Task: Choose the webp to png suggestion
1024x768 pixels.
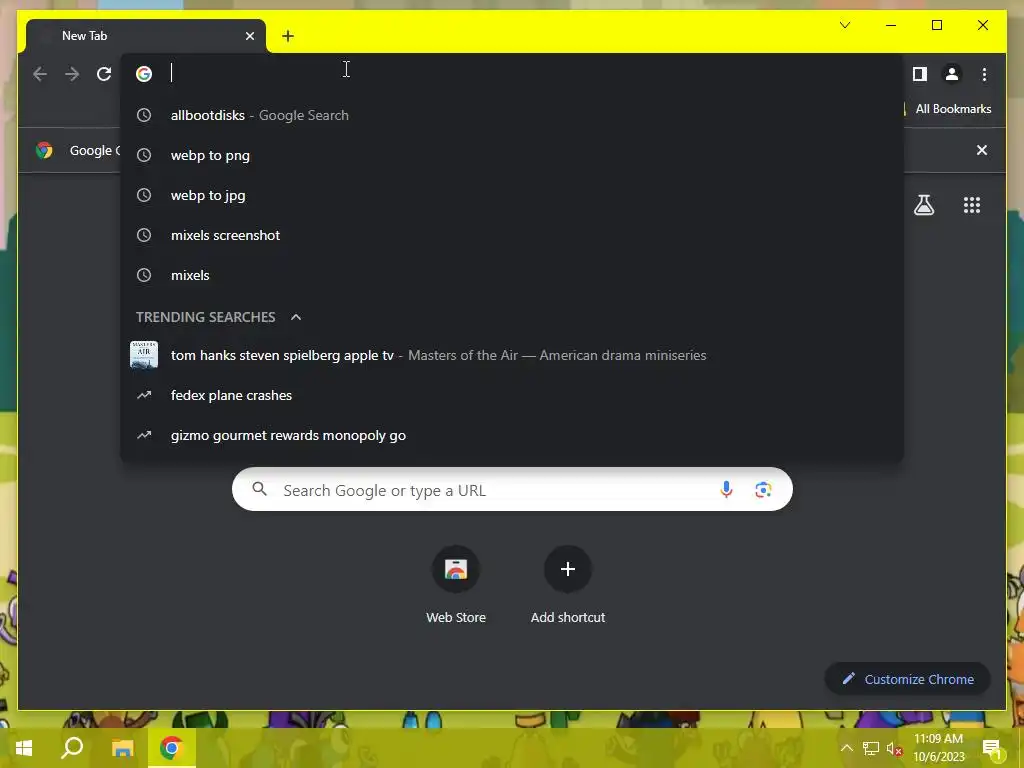Action: 512,155
